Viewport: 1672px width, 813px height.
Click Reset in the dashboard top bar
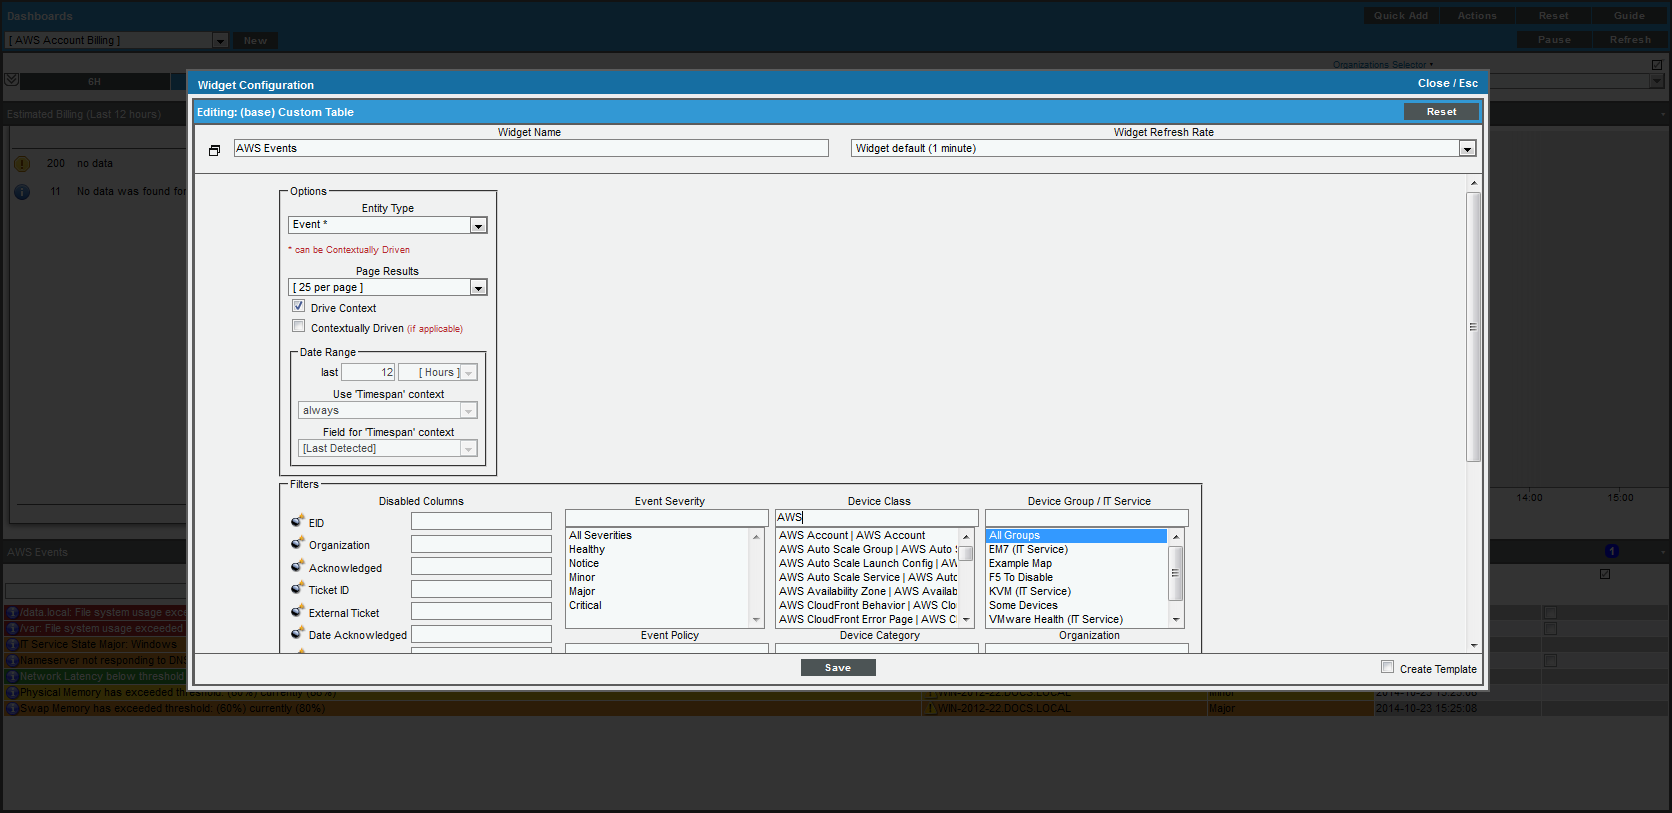[x=1553, y=16]
